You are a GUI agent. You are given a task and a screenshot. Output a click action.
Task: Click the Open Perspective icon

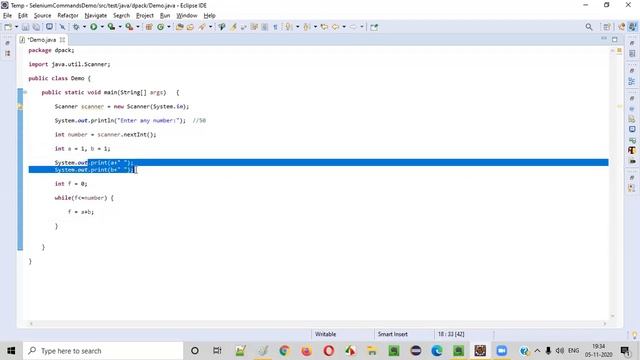point(607,27)
